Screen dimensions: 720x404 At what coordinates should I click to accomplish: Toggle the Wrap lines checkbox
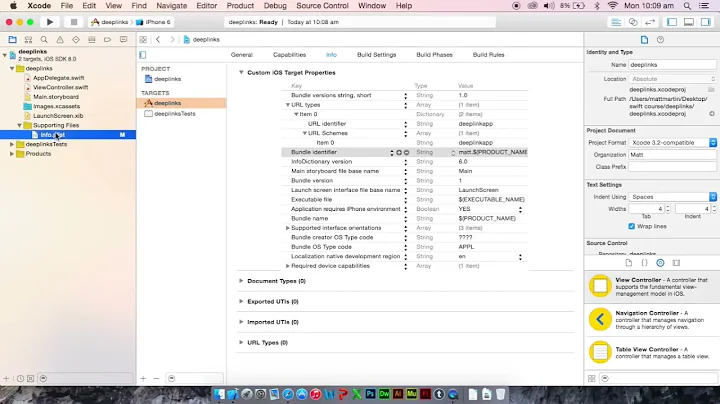(631, 226)
